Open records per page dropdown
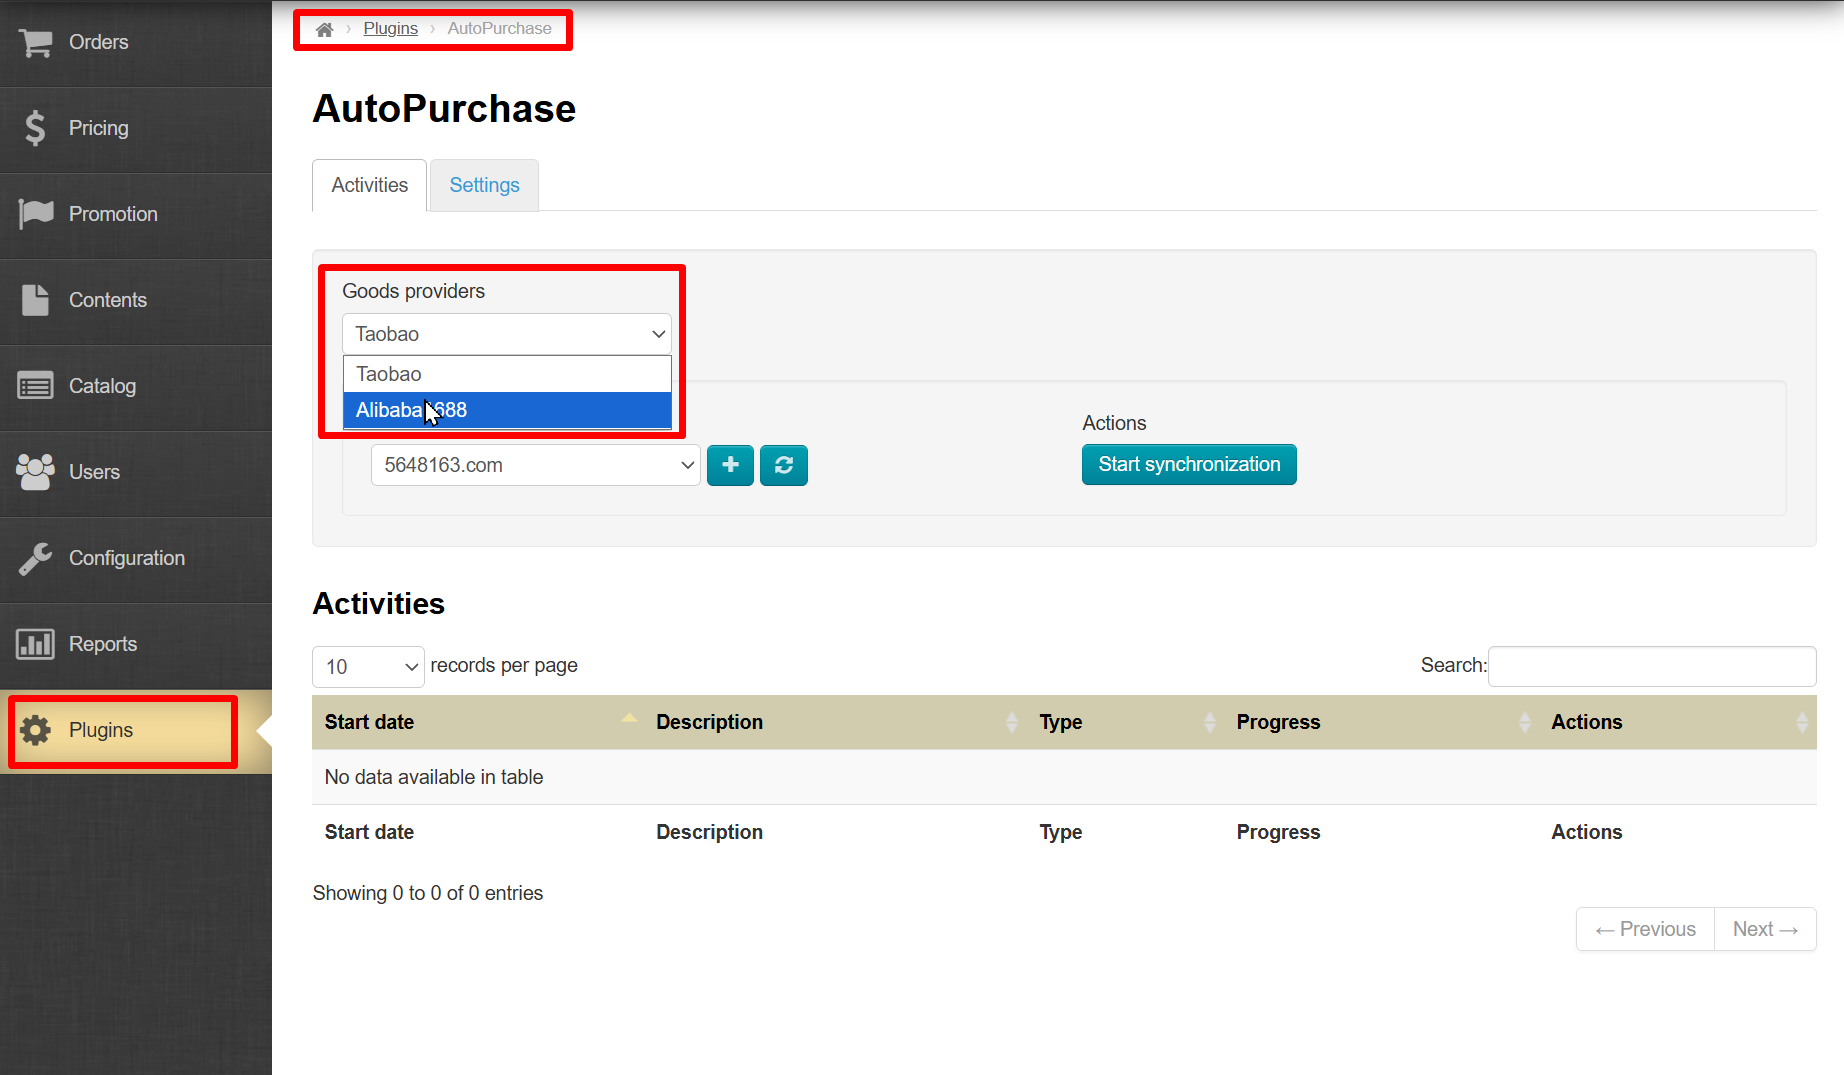 (368, 667)
